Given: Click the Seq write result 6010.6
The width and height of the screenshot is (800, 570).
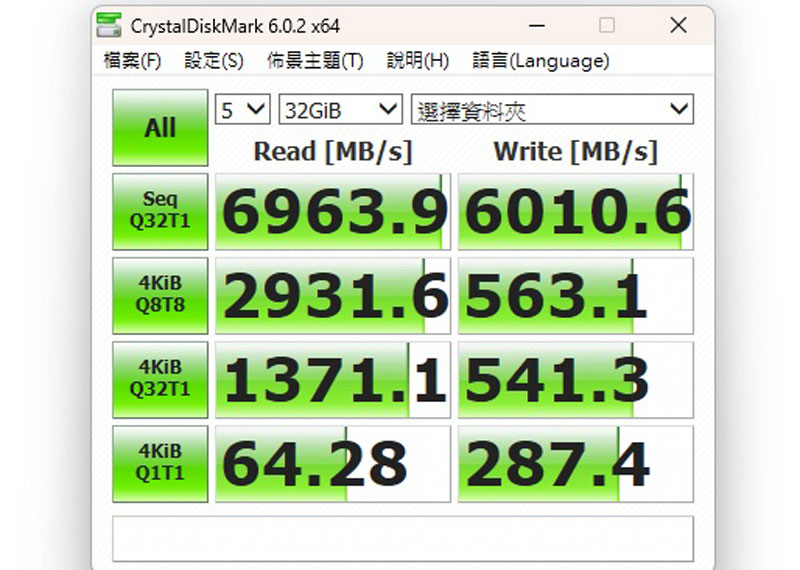Looking at the screenshot, I should click(576, 212).
